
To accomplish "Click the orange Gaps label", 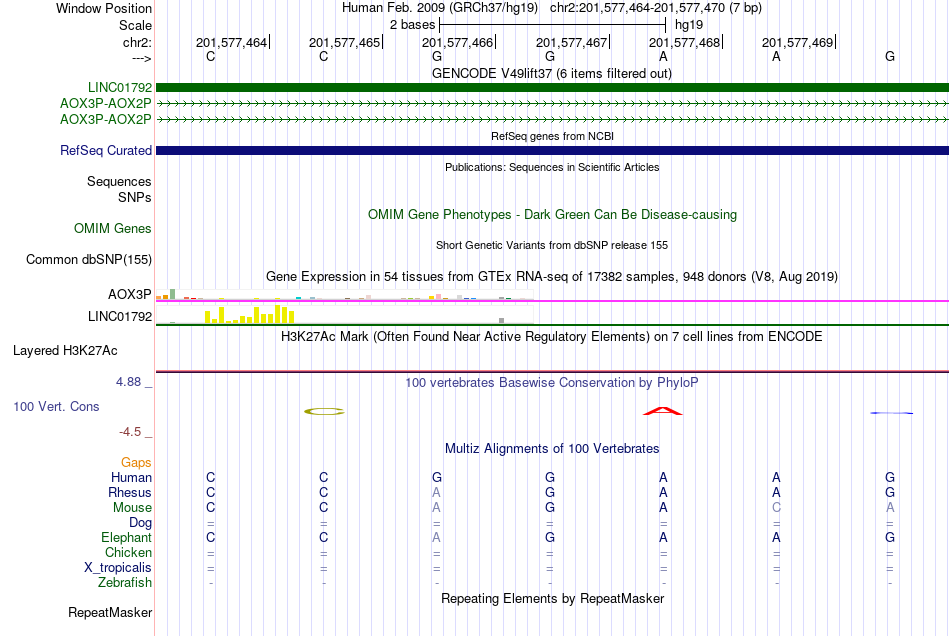I will click(x=136, y=463).
